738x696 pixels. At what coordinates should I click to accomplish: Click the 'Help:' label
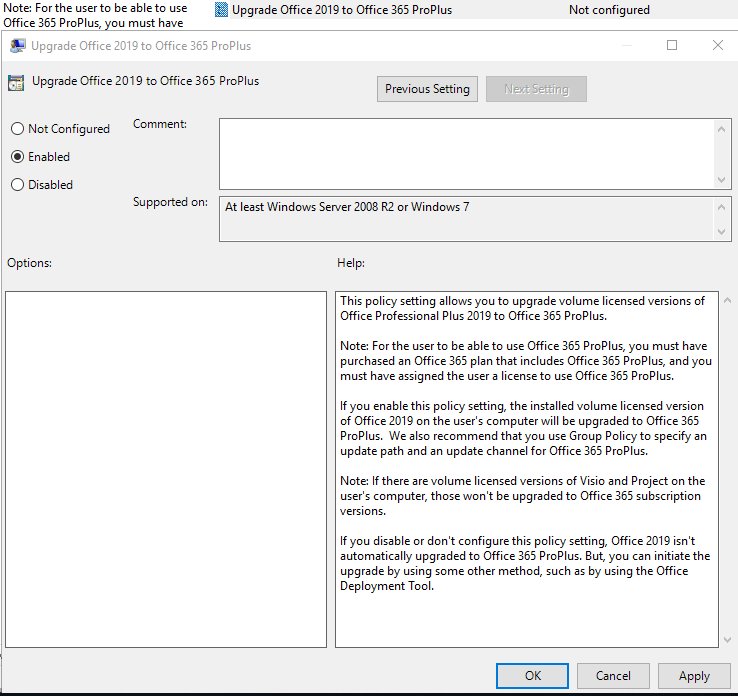point(351,263)
